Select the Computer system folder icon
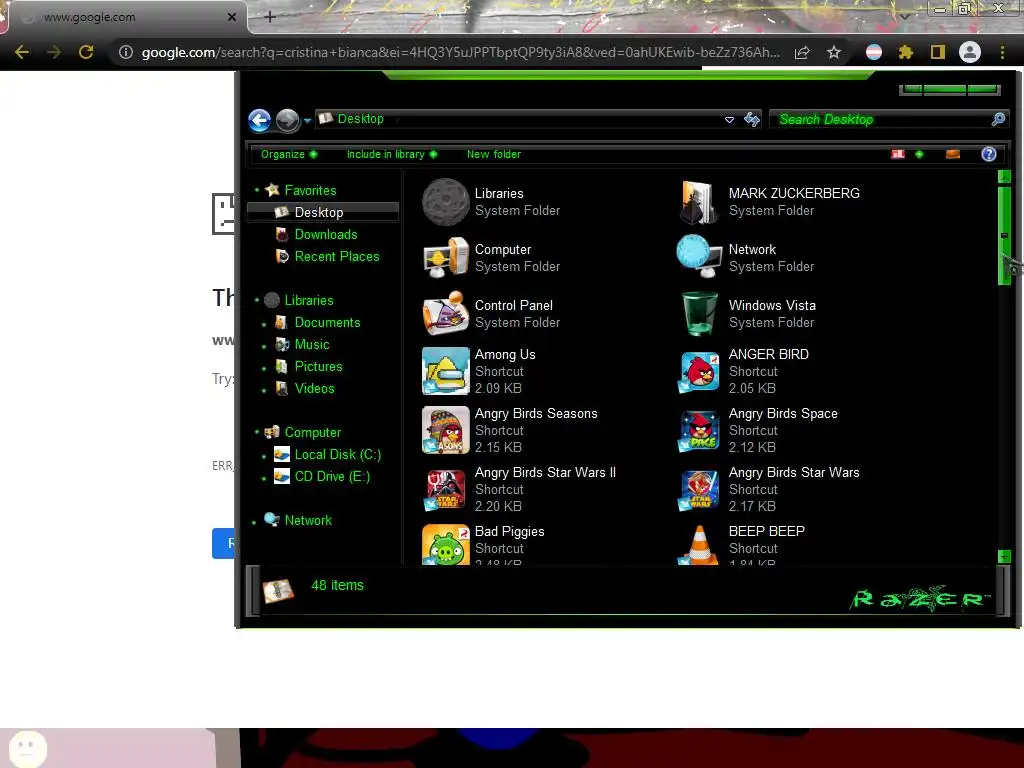1024x768 pixels. (445, 257)
